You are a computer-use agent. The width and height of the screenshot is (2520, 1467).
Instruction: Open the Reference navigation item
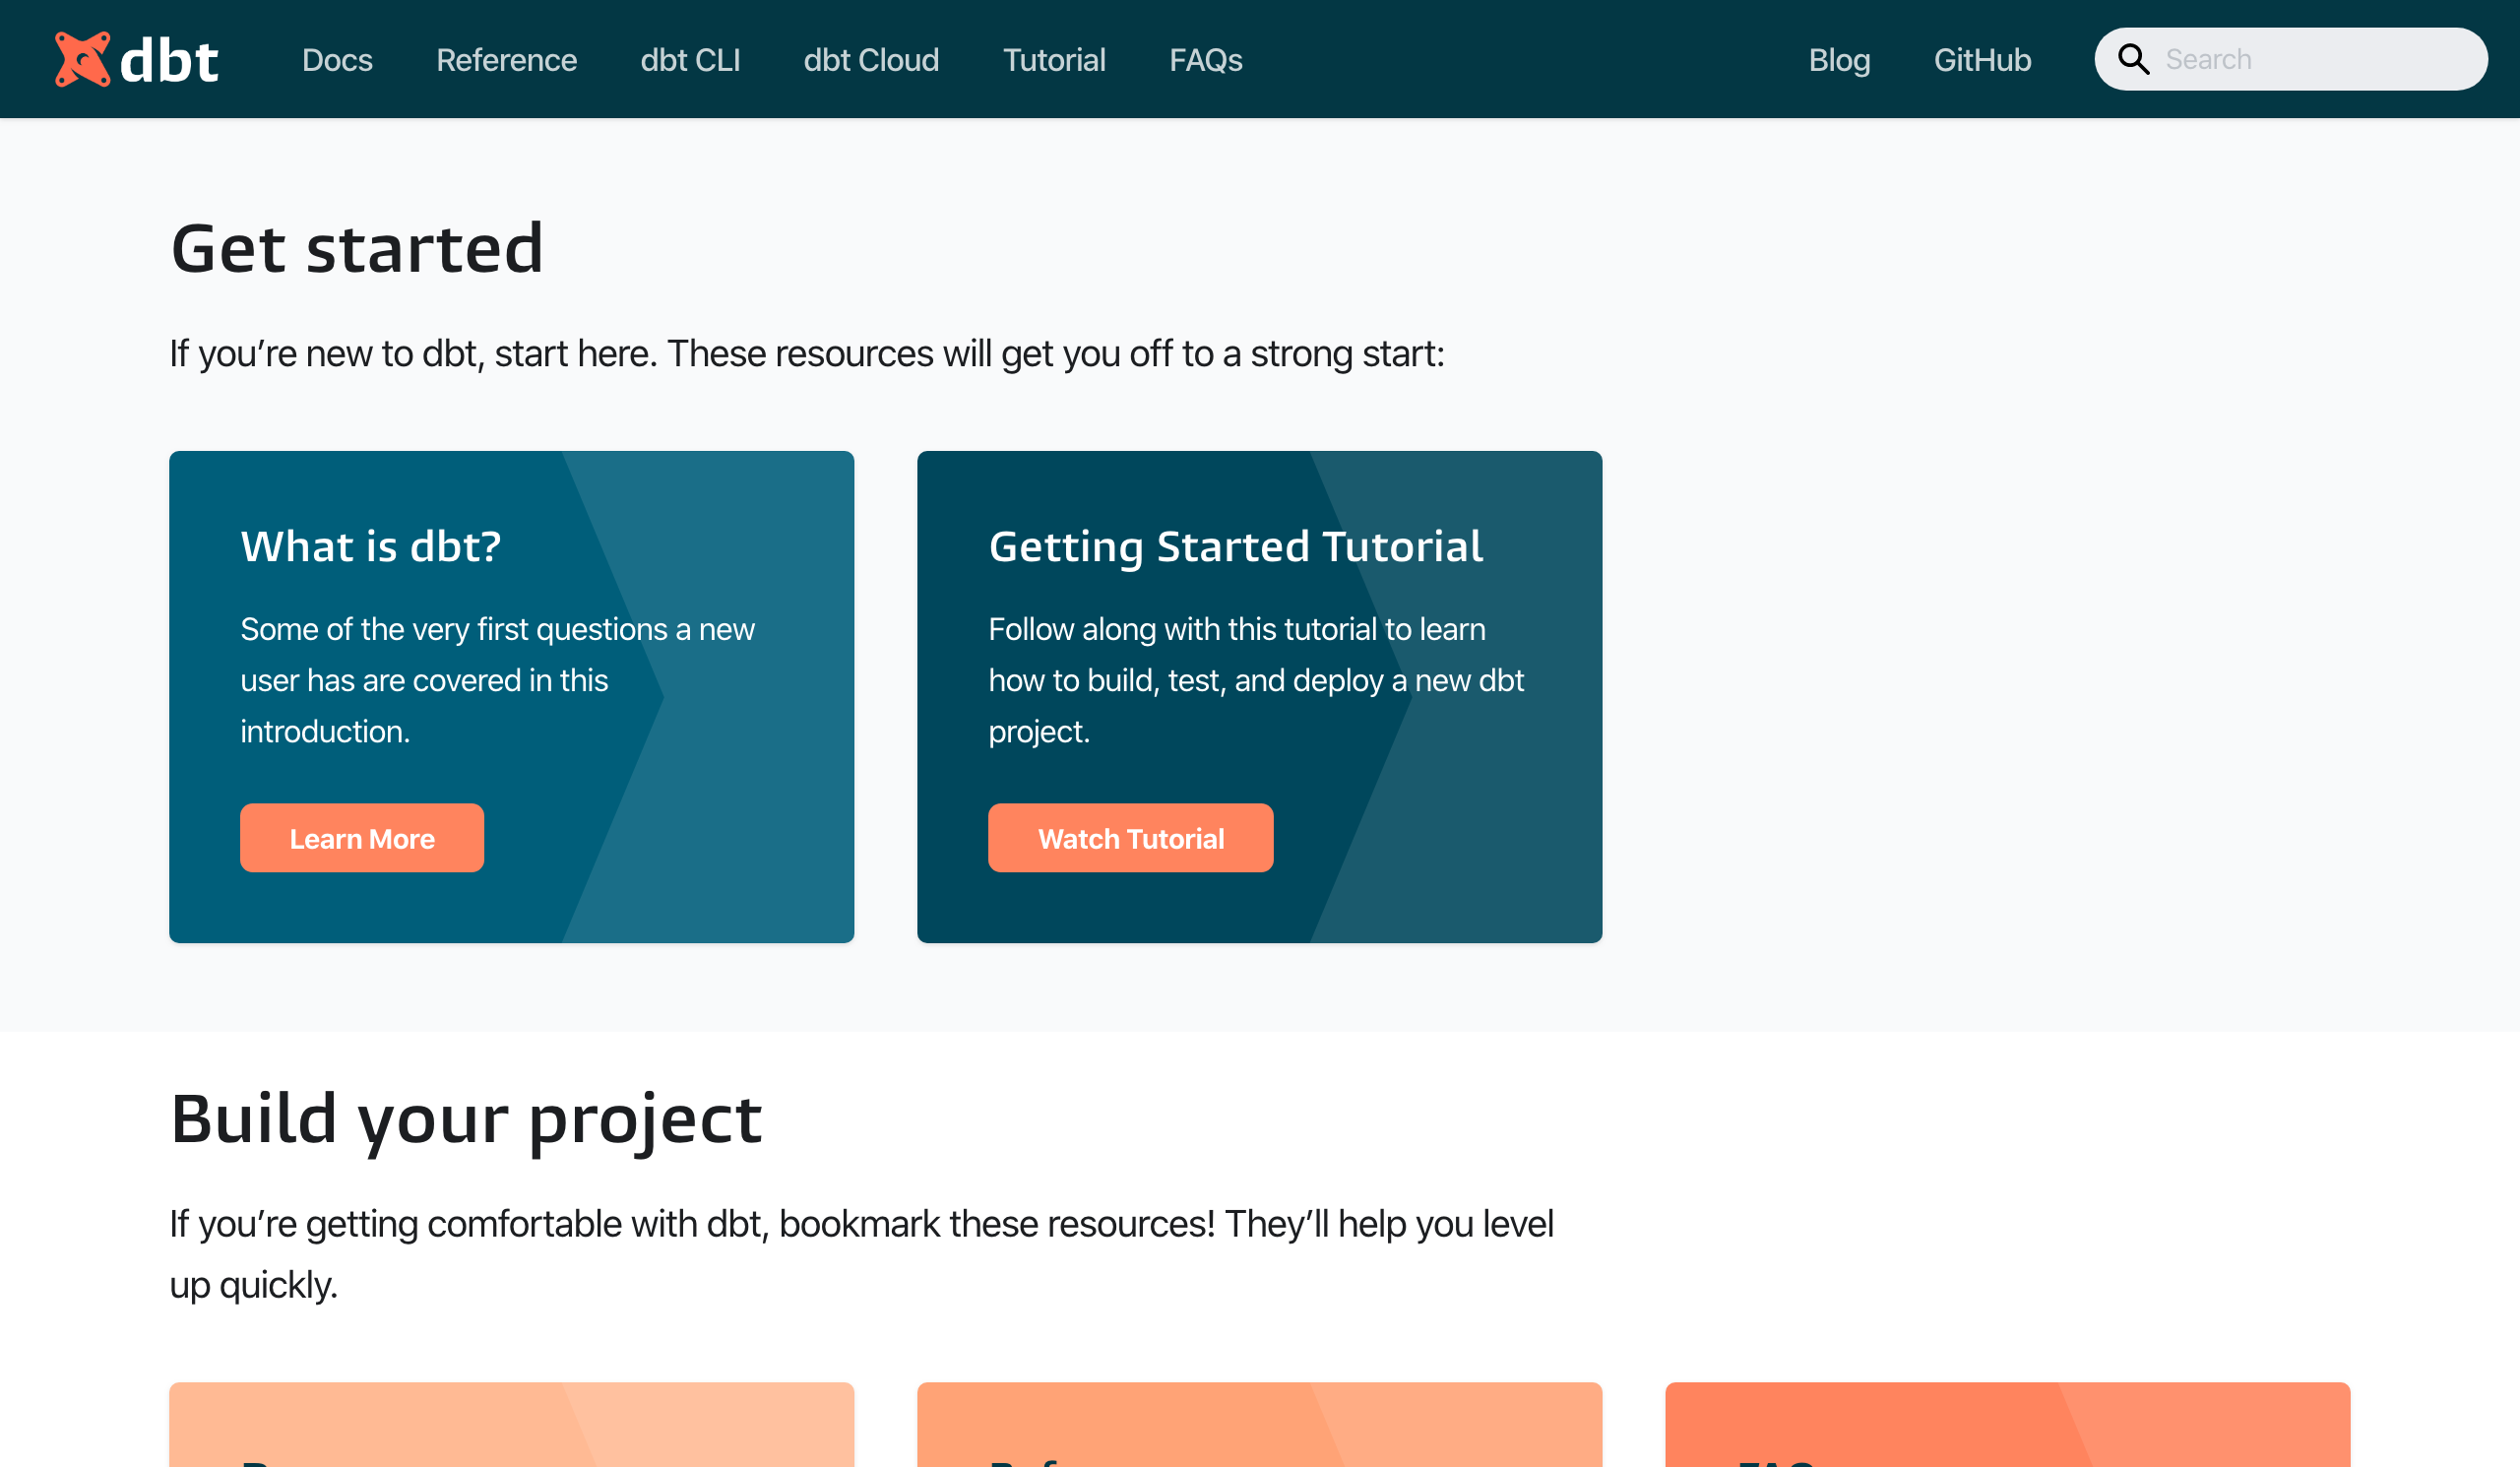click(506, 60)
